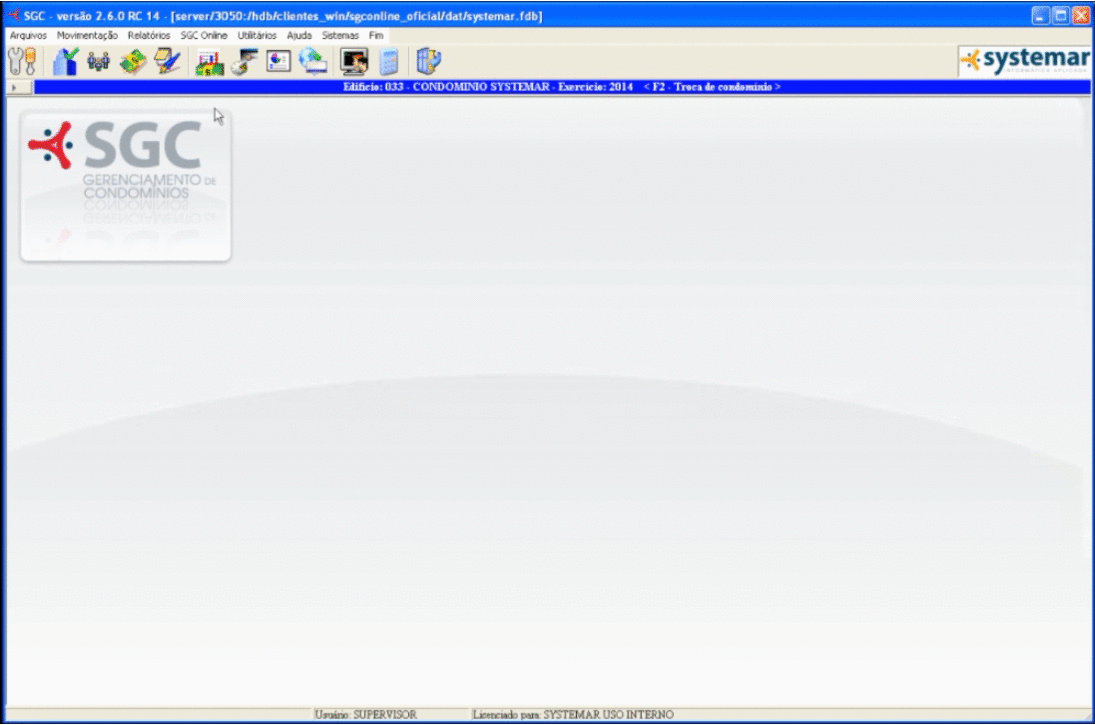The image size is (1095, 725).
Task: Click the globe with envelope icon
Action: (x=313, y=62)
